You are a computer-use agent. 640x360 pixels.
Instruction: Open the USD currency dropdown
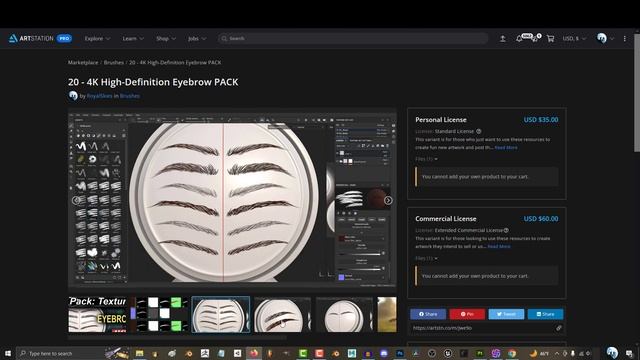tap(574, 38)
